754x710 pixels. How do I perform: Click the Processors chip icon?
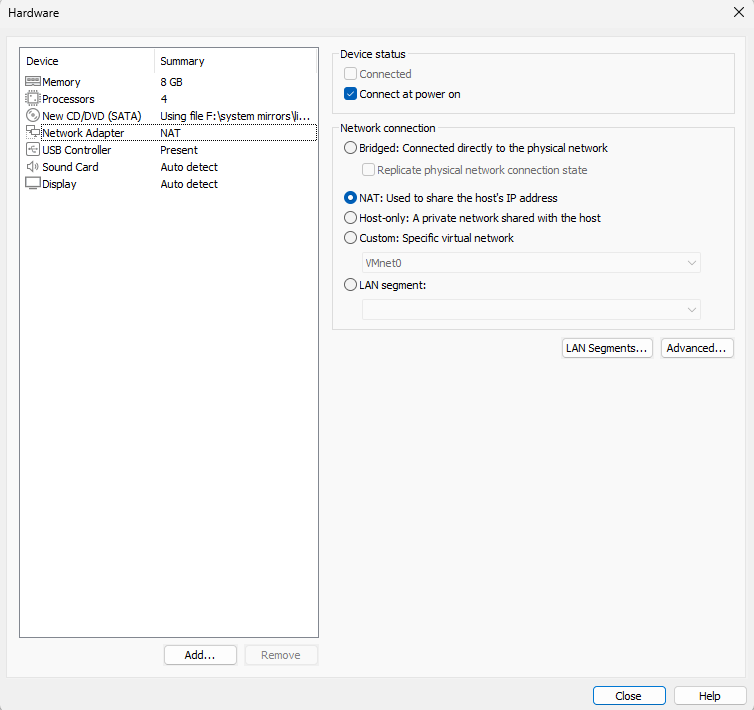pos(33,99)
